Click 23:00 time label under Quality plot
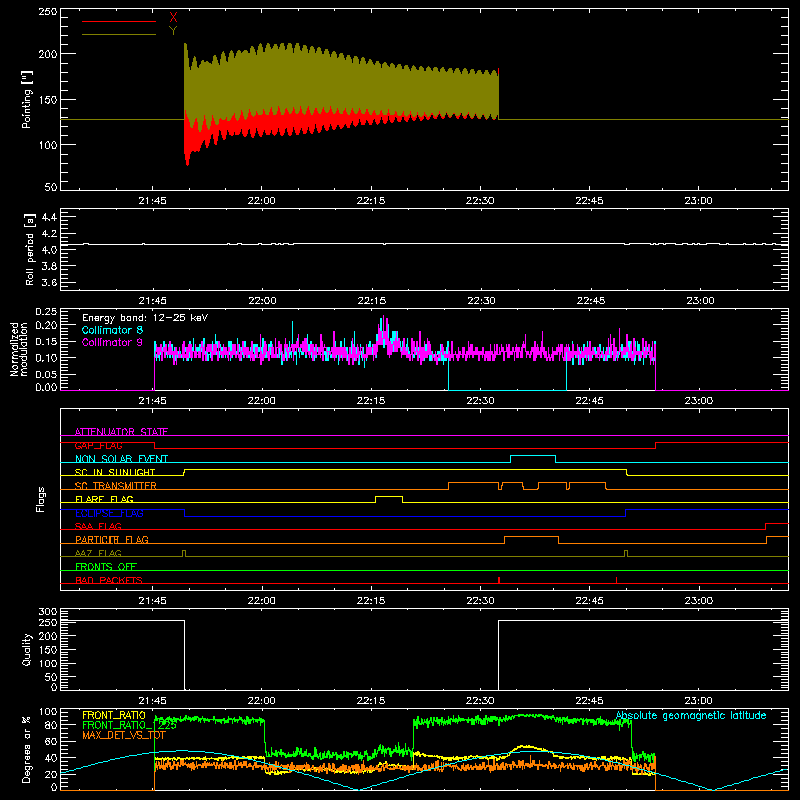 [699, 701]
